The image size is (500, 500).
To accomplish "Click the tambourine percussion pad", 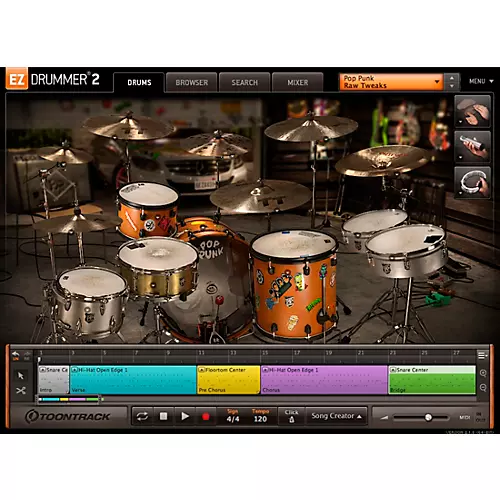I will [472, 183].
